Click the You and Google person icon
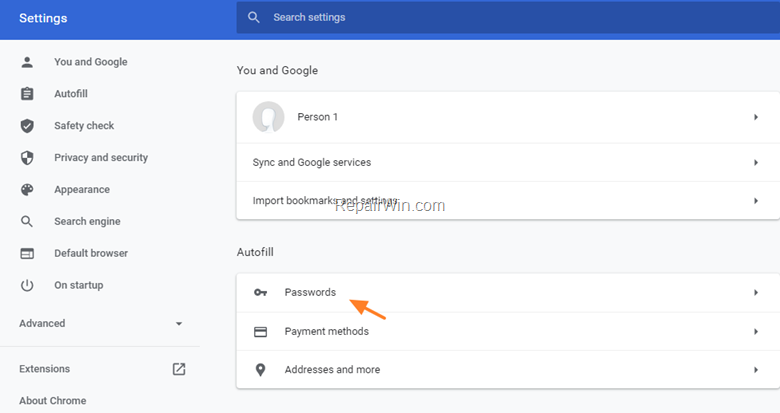780x413 pixels. pyautogui.click(x=27, y=62)
